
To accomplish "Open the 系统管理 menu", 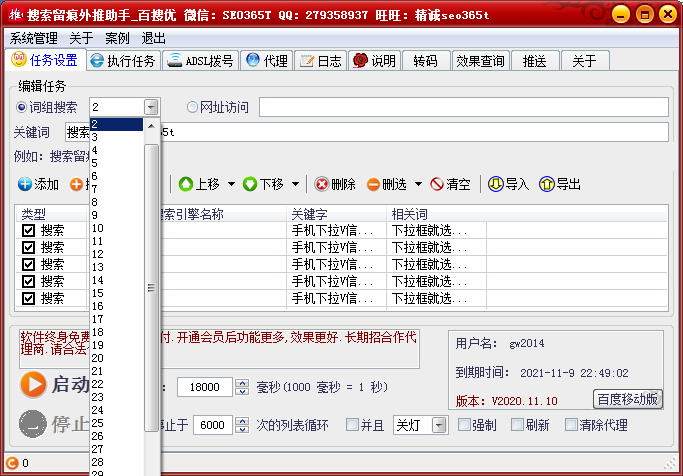I will (x=34, y=38).
